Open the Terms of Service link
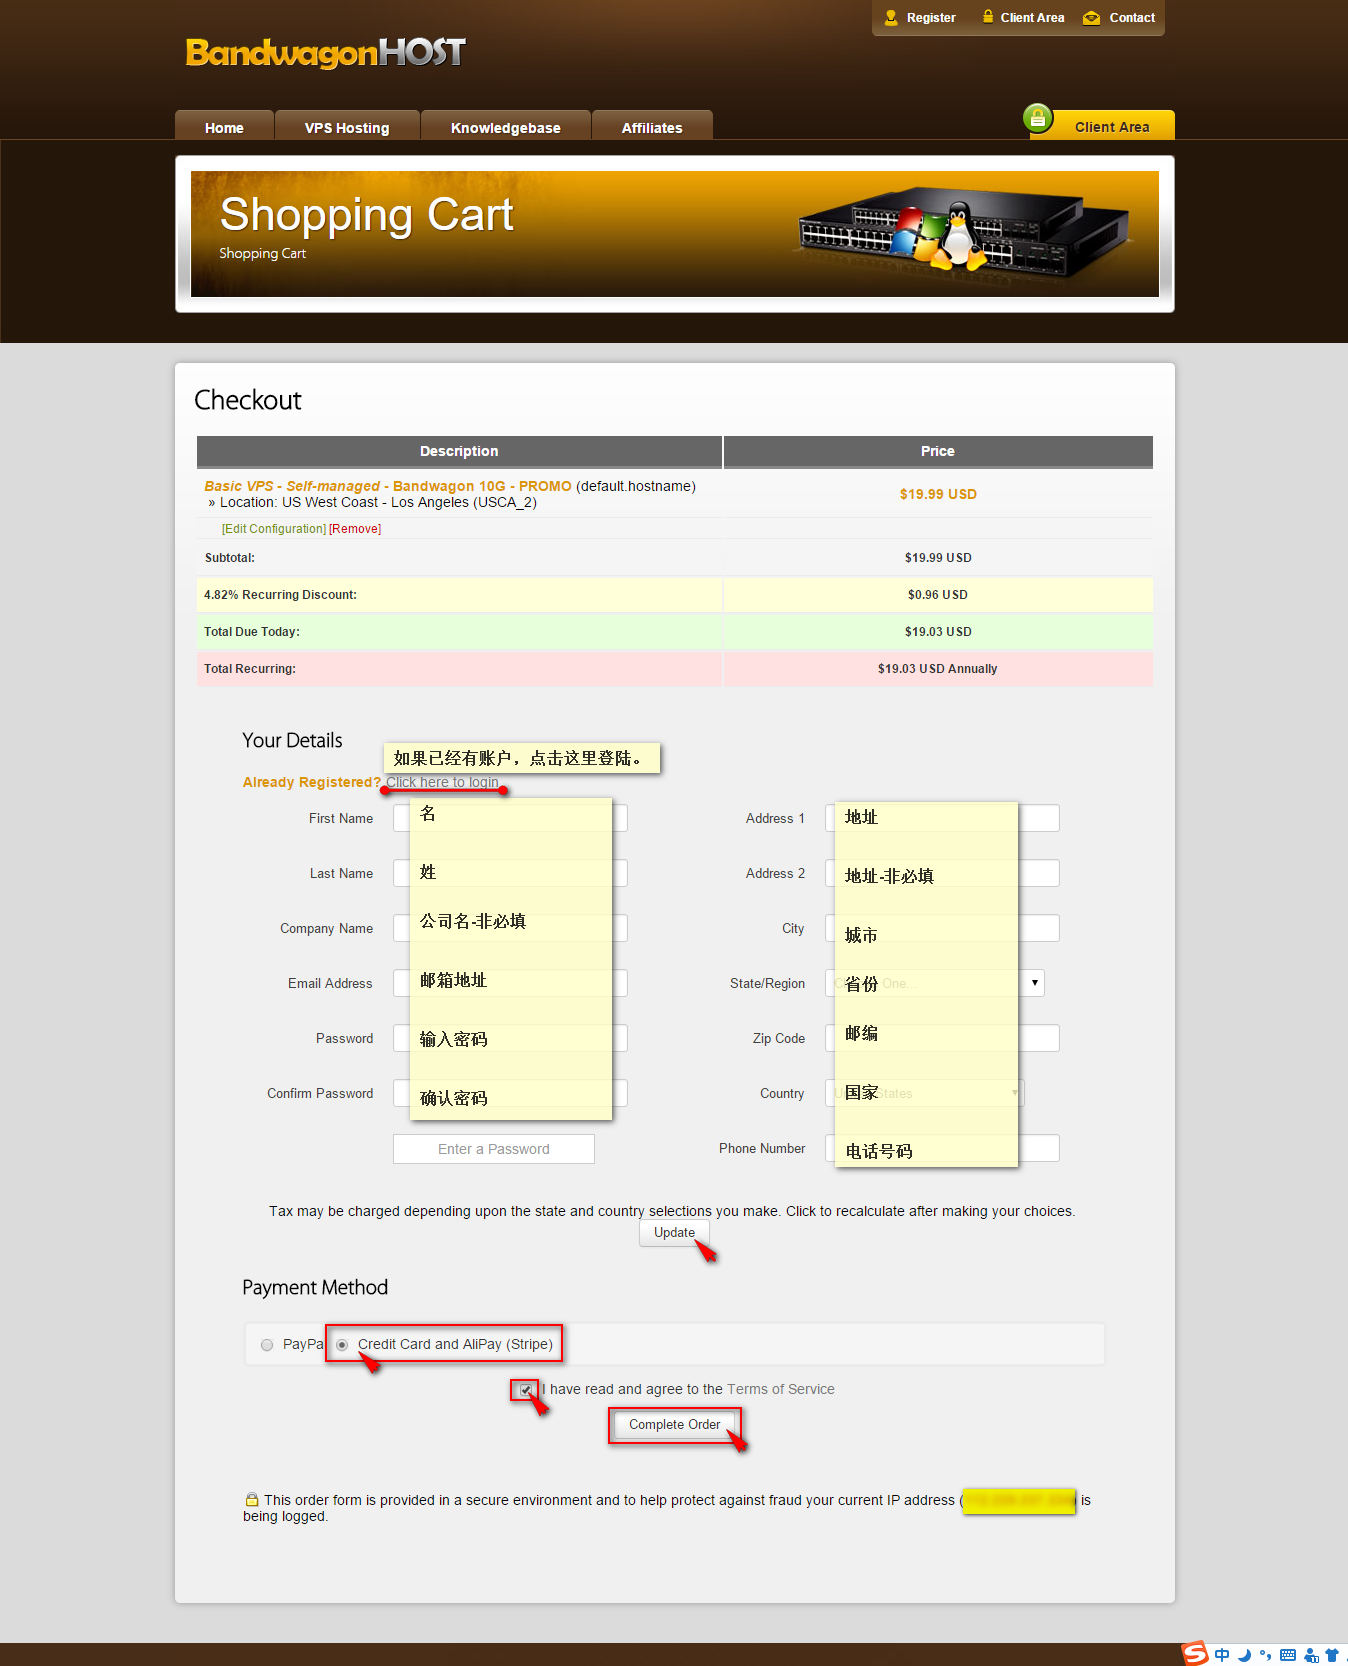 (781, 1389)
